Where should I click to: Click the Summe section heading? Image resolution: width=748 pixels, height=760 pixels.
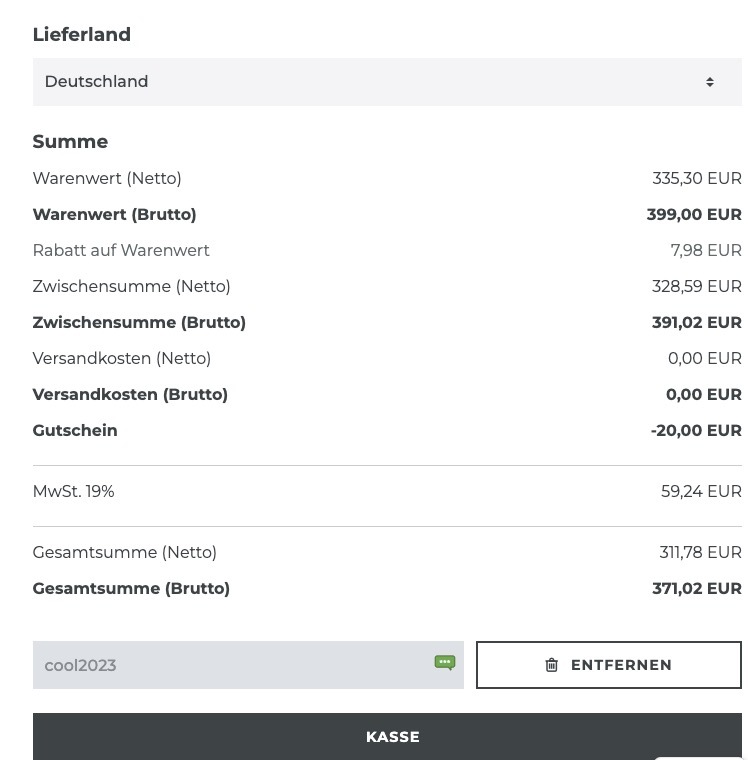coord(70,142)
